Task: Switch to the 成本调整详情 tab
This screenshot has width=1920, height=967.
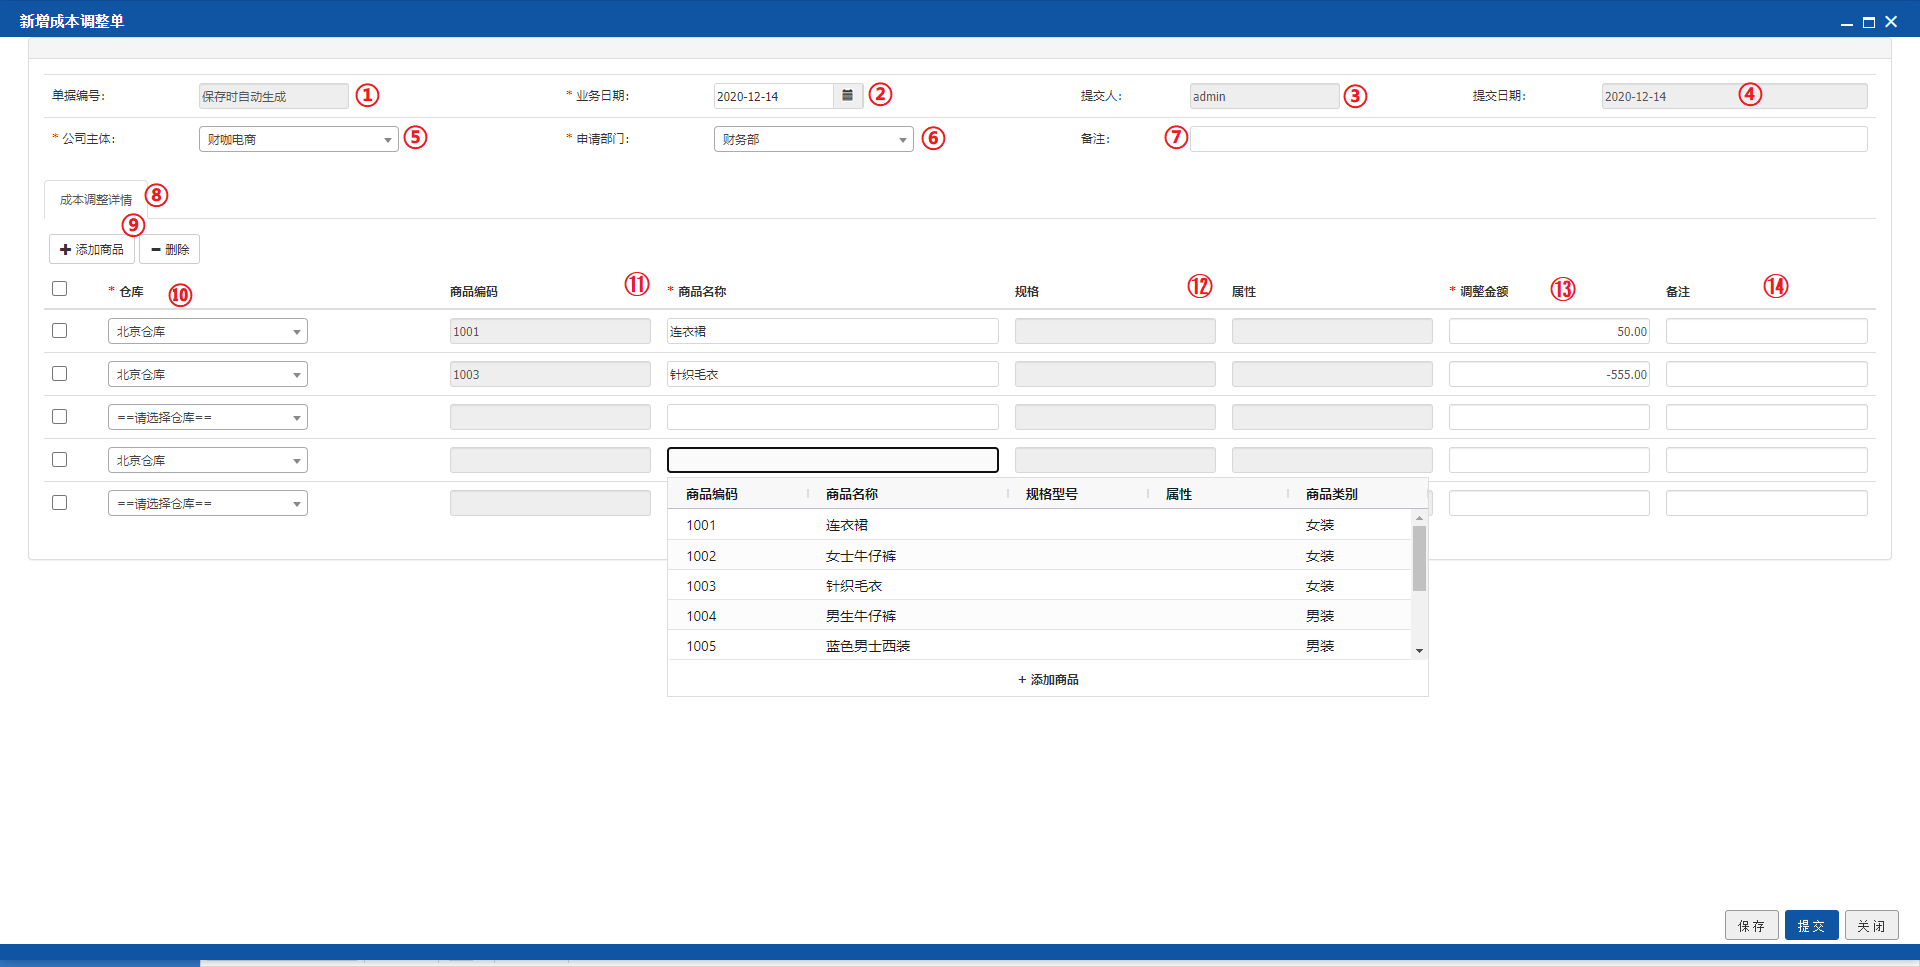Action: pos(96,200)
